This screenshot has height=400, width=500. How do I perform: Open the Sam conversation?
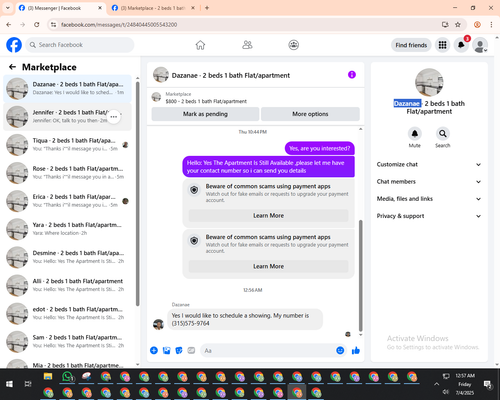pyautogui.click(x=67, y=341)
